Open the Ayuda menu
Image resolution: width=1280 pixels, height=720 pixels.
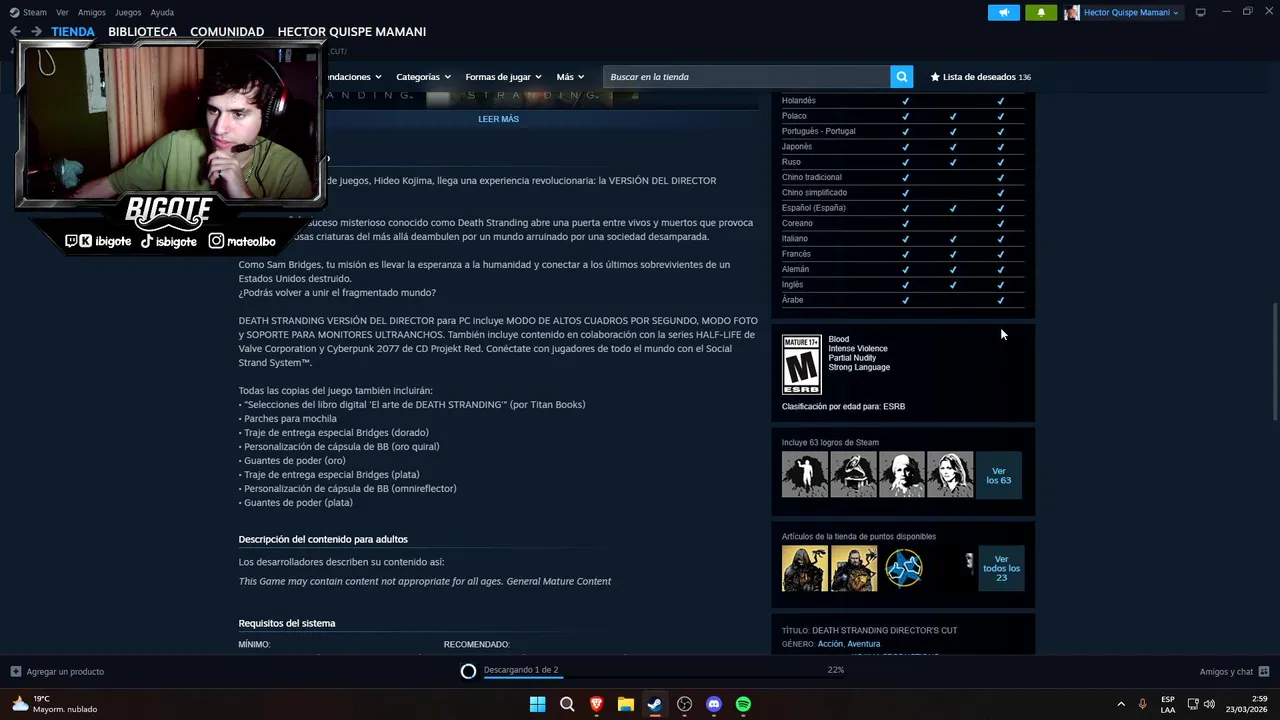(x=162, y=12)
